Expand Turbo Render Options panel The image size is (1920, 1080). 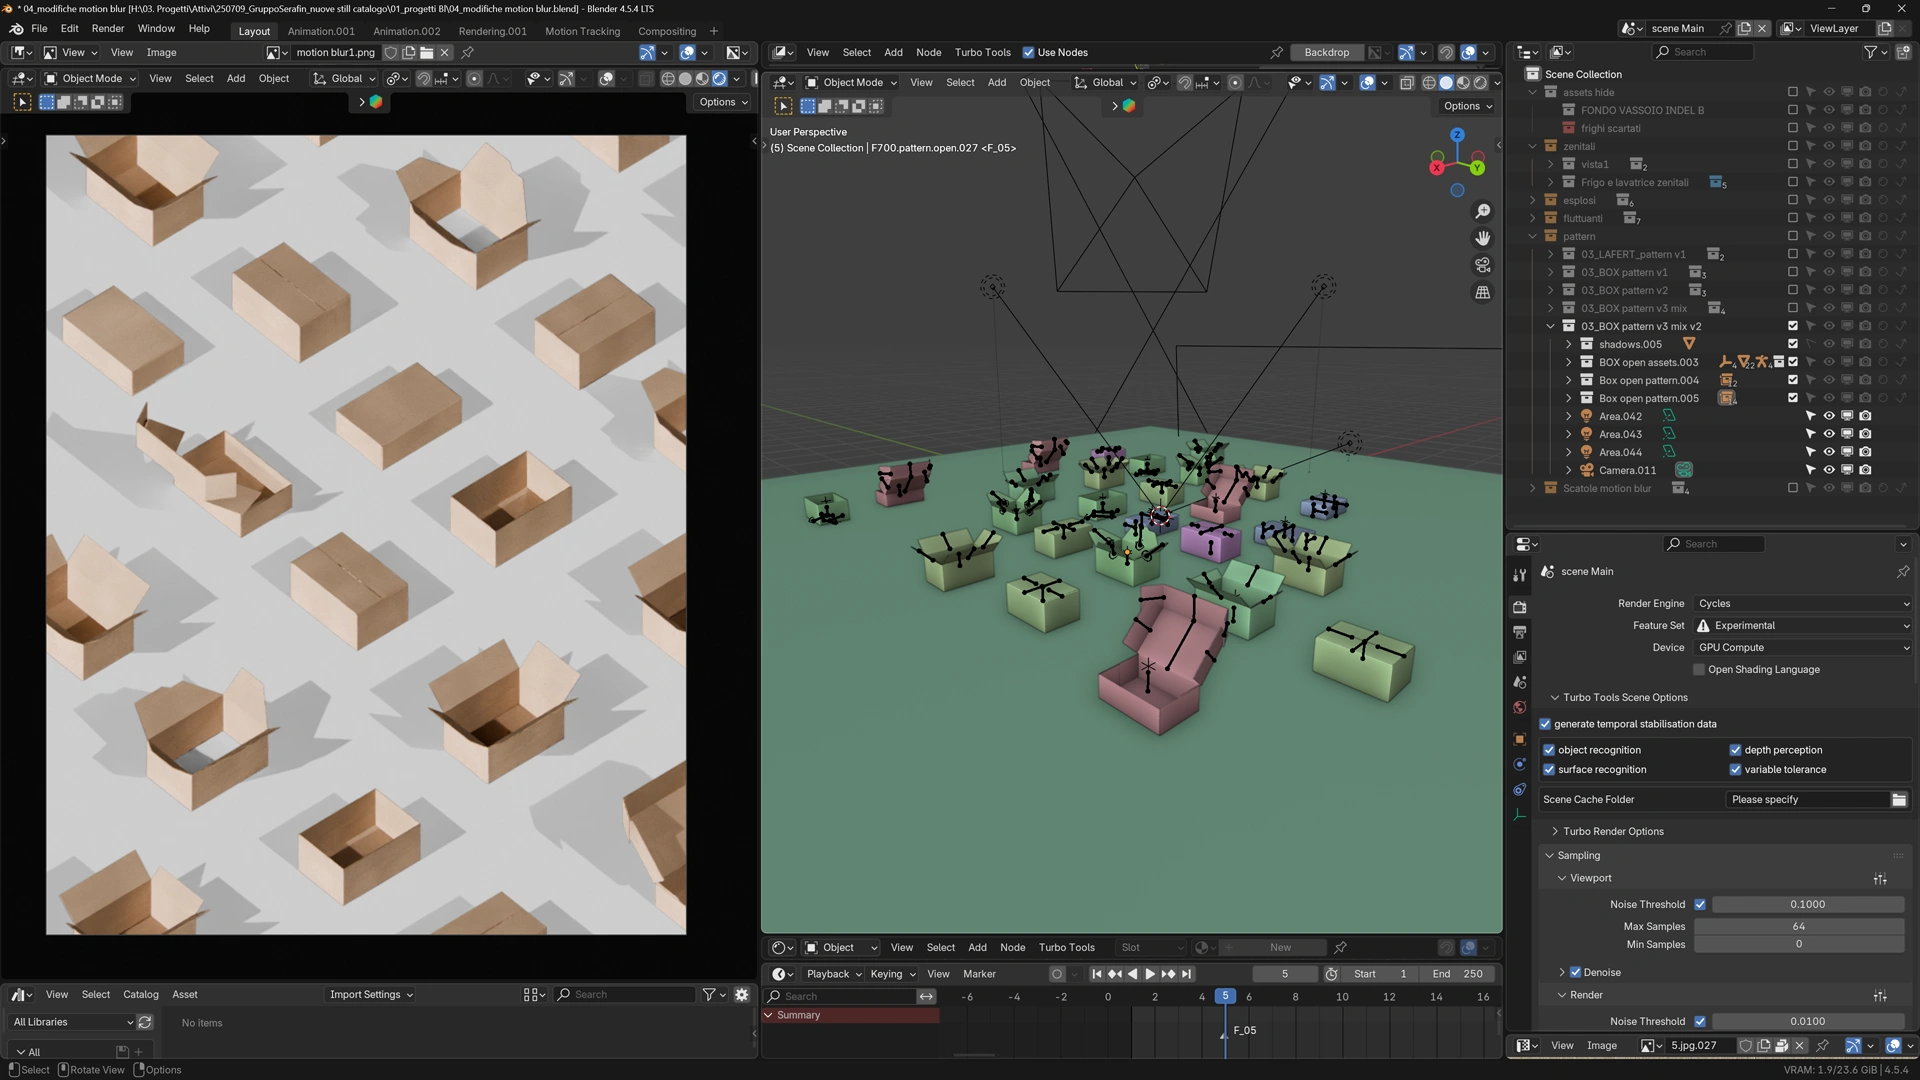(x=1556, y=831)
